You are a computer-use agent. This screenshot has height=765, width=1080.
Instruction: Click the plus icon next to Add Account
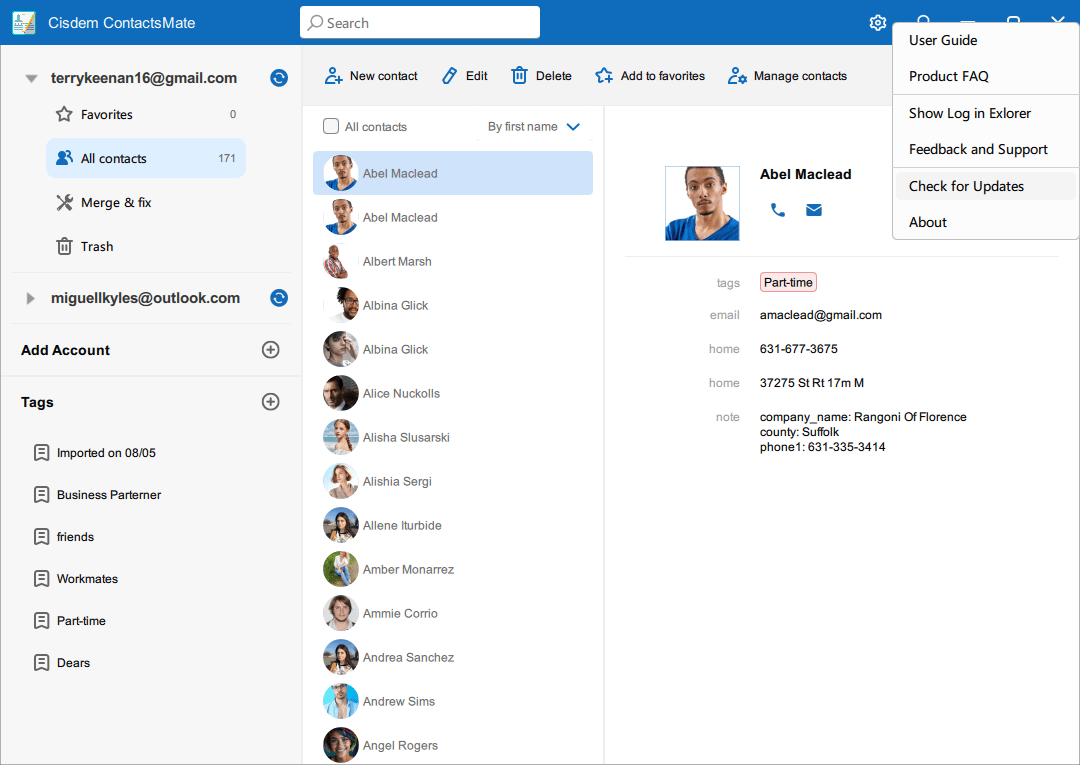270,350
